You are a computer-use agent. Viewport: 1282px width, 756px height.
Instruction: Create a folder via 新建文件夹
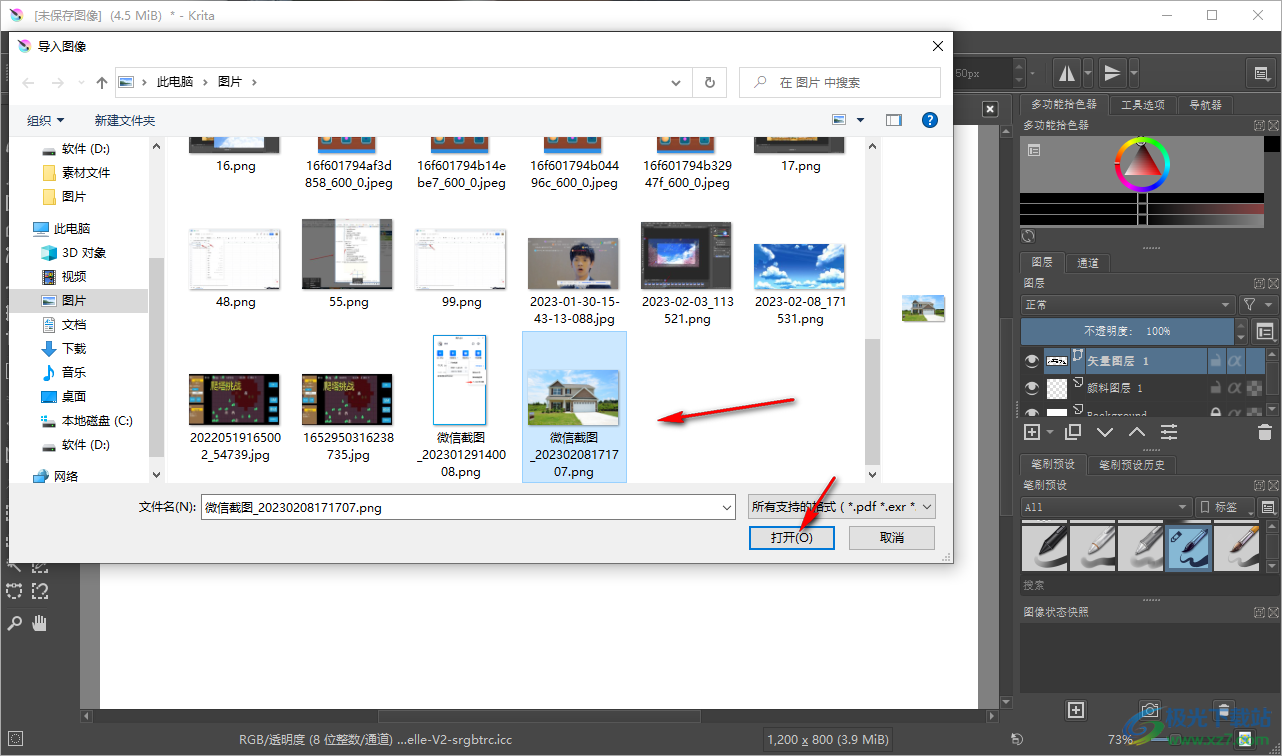125,120
